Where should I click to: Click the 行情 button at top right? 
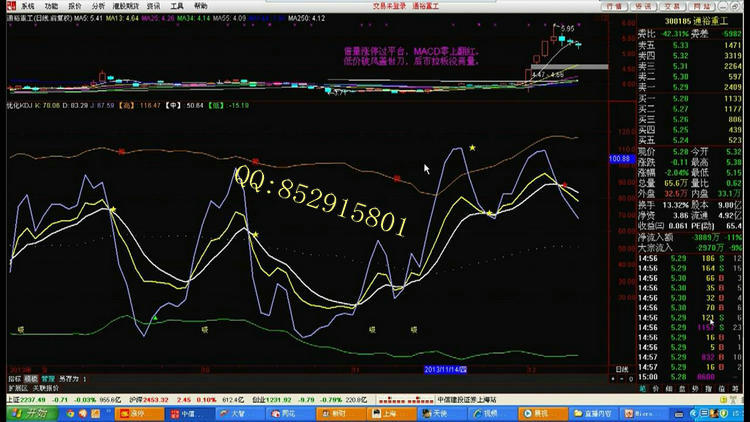[615, 6]
